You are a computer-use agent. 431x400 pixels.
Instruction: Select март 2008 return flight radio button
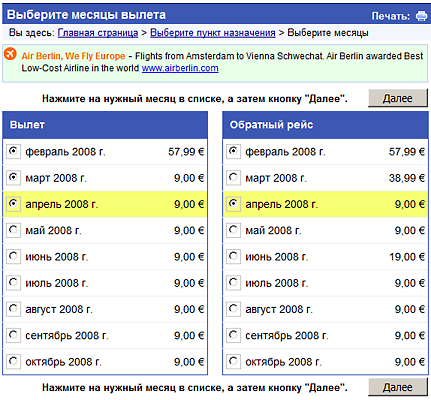click(x=233, y=178)
